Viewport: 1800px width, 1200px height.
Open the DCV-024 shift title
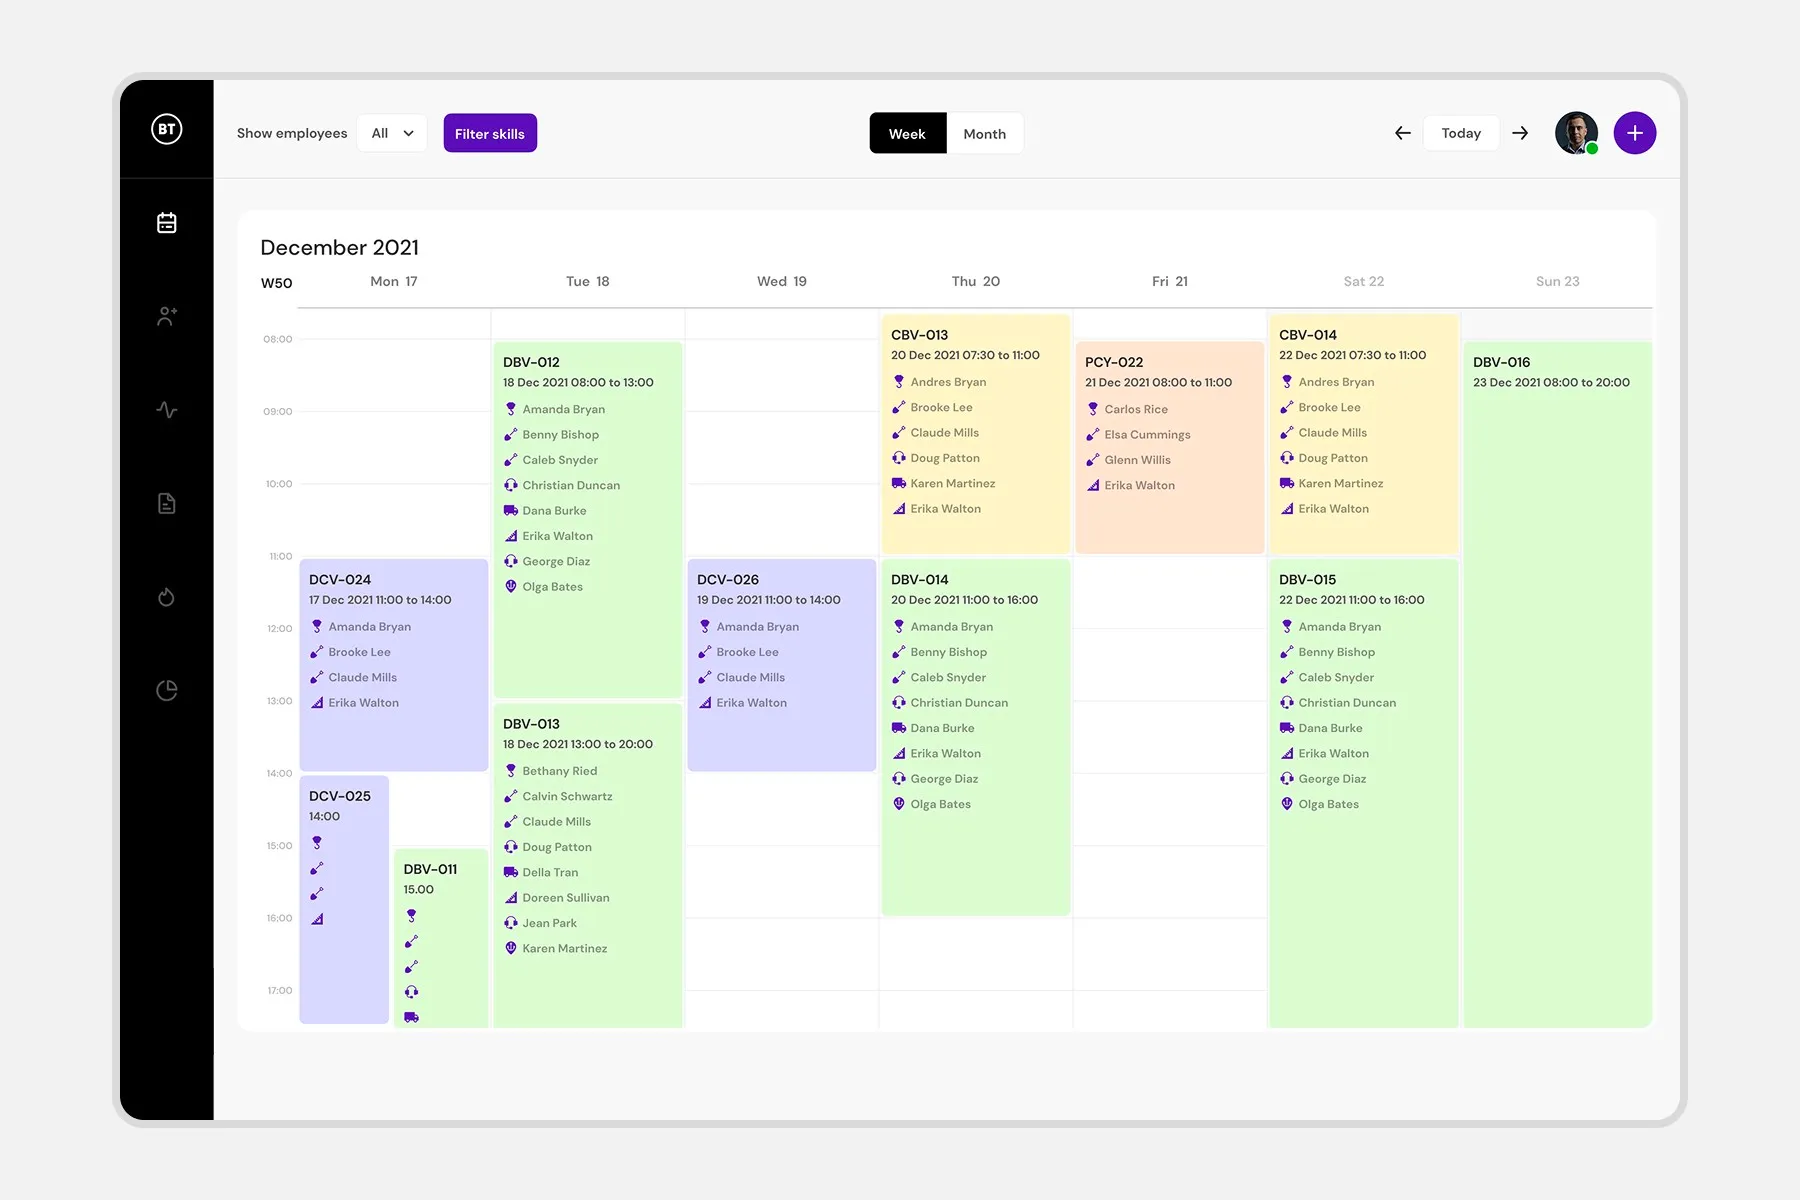click(x=340, y=579)
